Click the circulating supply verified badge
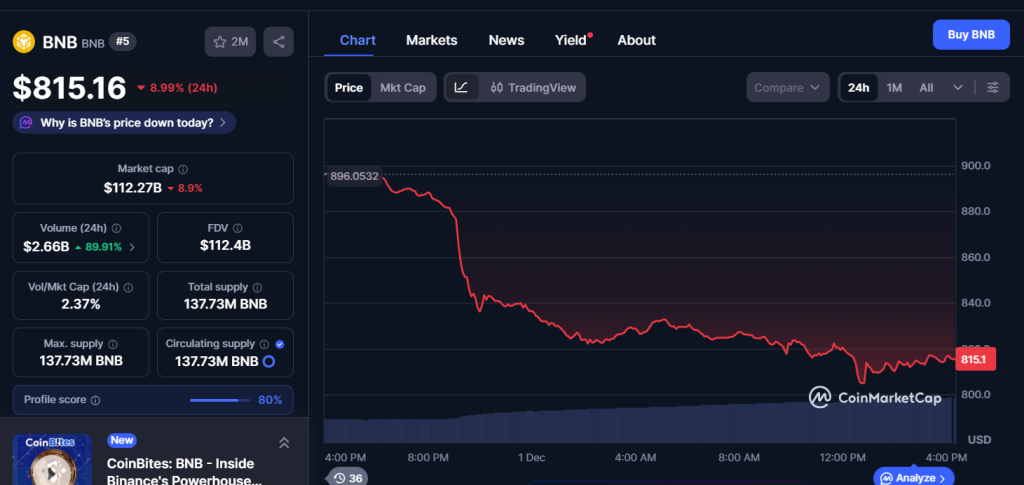This screenshot has height=485, width=1024. pyautogui.click(x=279, y=344)
